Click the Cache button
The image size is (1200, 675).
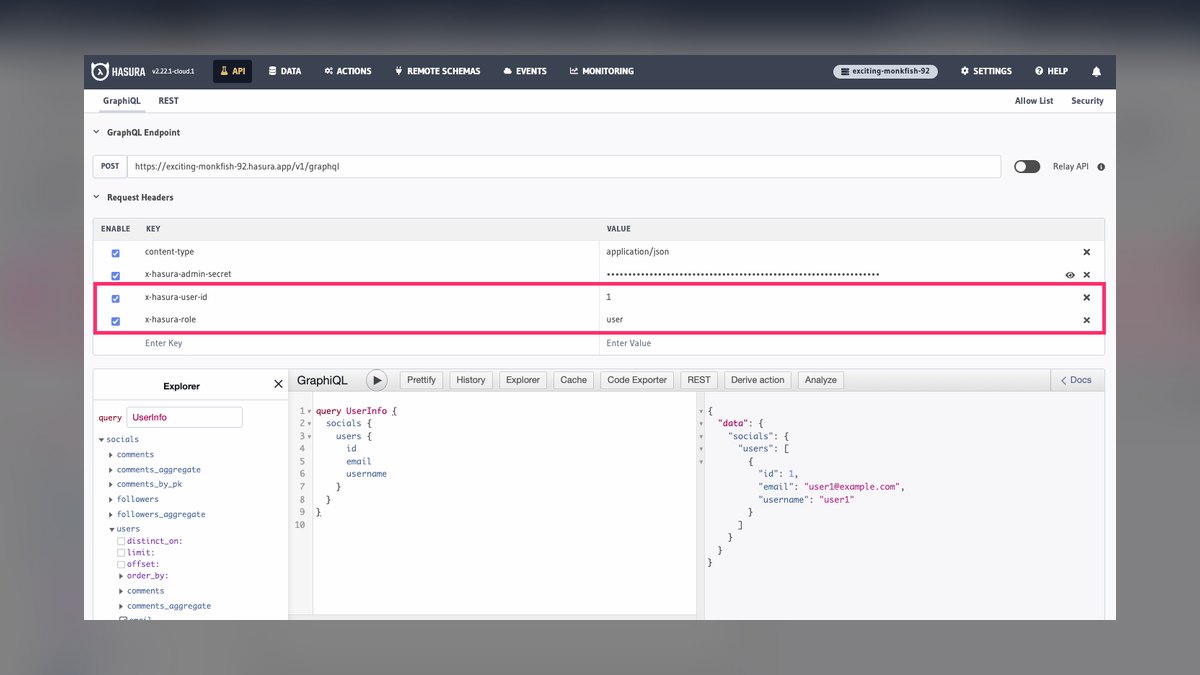click(574, 380)
